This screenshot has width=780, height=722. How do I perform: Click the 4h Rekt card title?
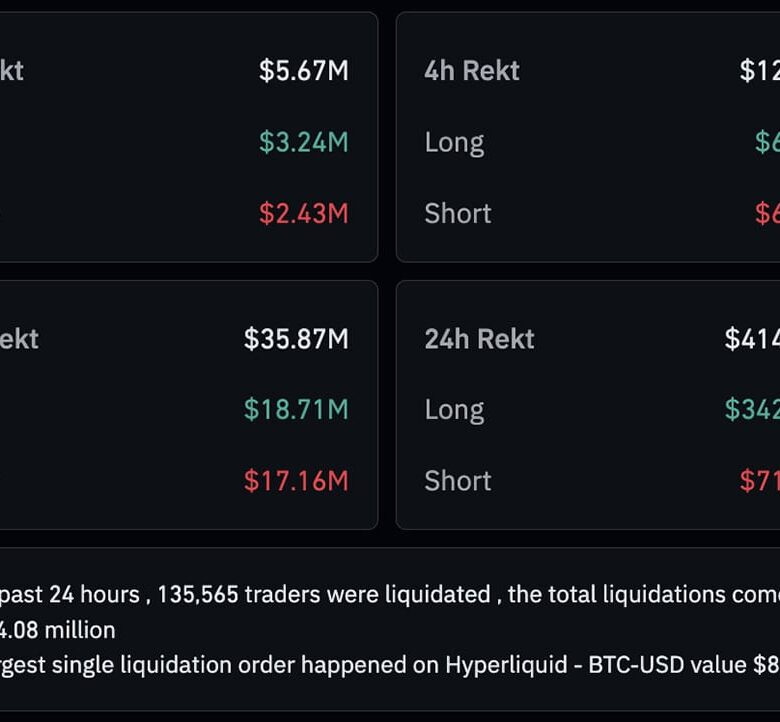[x=471, y=71]
